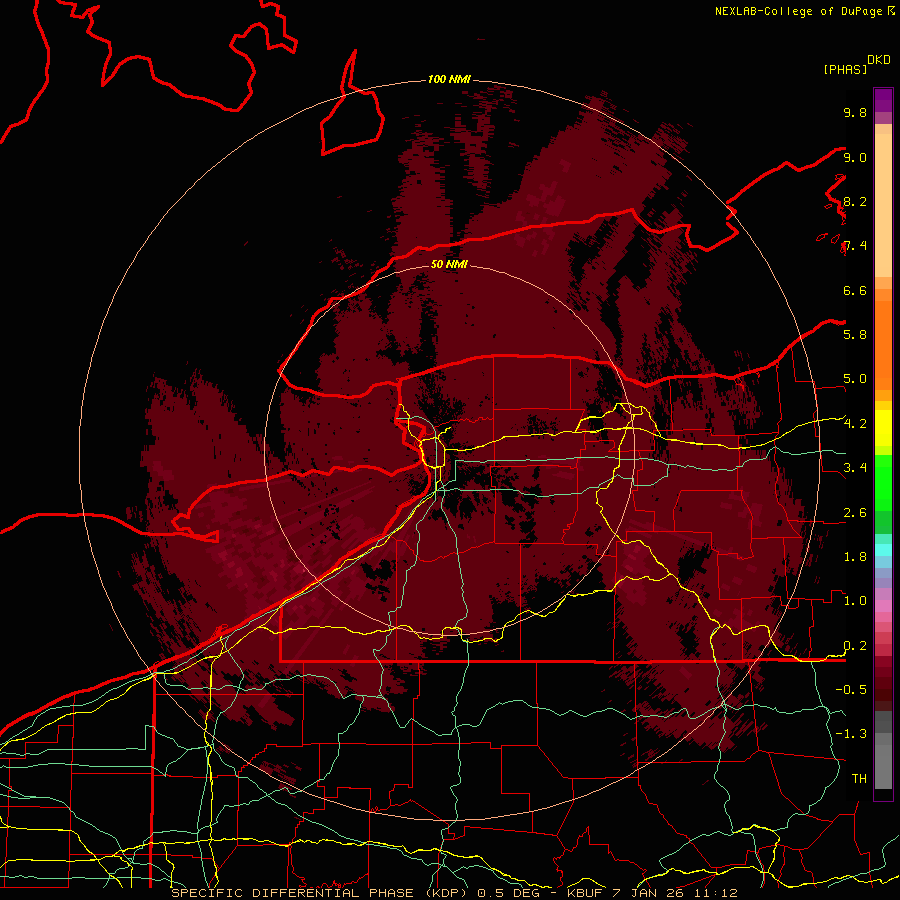This screenshot has height=900, width=900.
Task: Click the DKD label above color scale
Action: coord(879,60)
